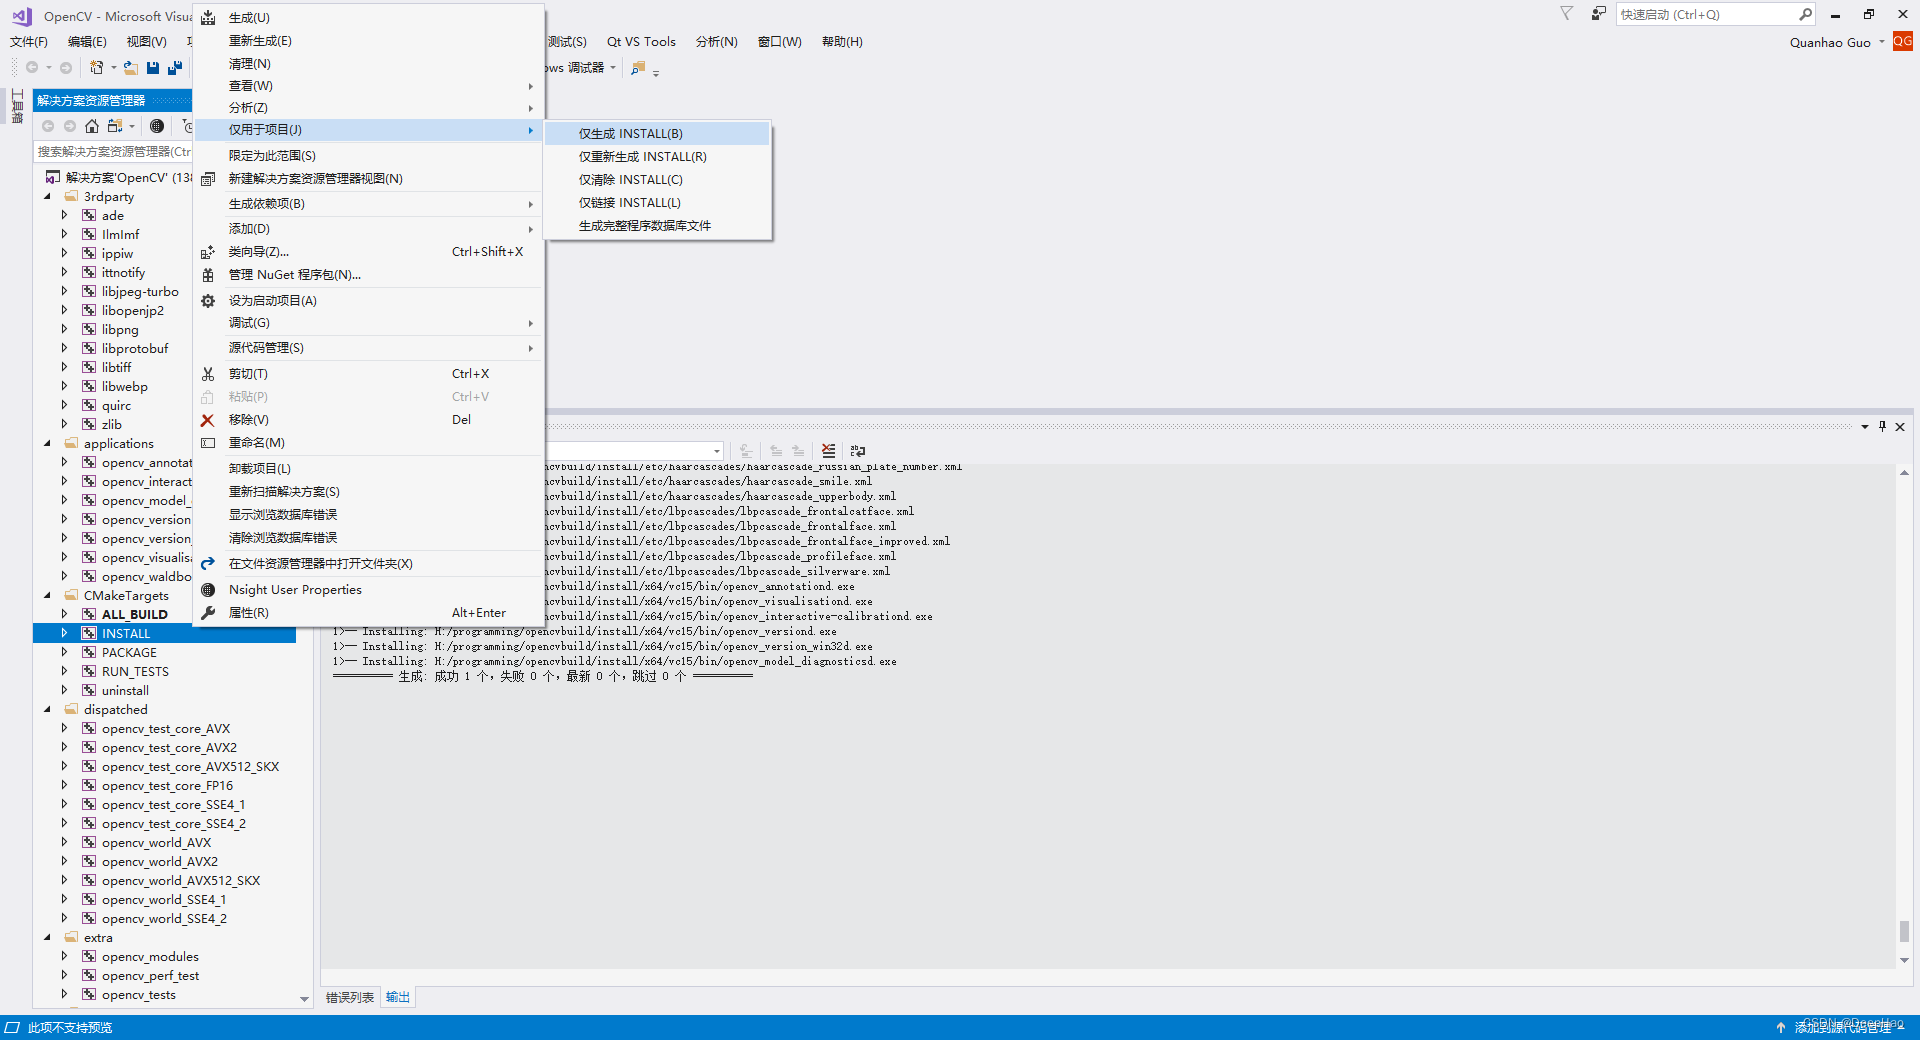Open Manage NuGet Packages menu entry

click(368, 275)
